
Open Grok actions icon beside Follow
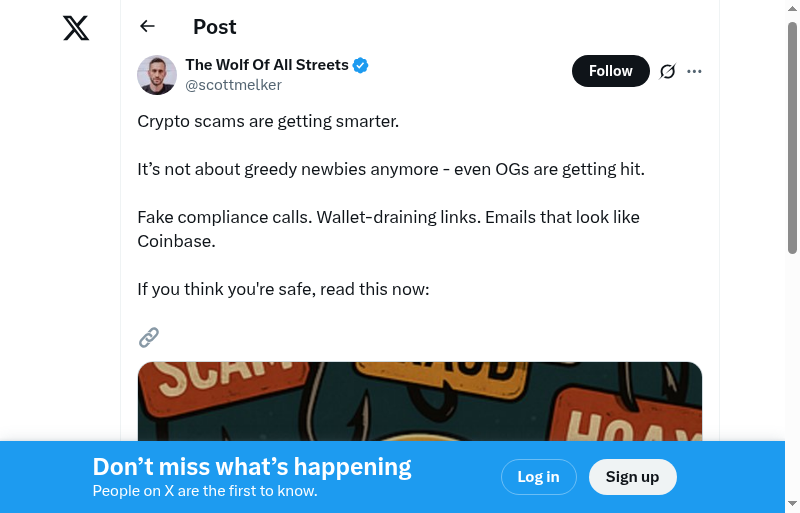pyautogui.click(x=668, y=71)
